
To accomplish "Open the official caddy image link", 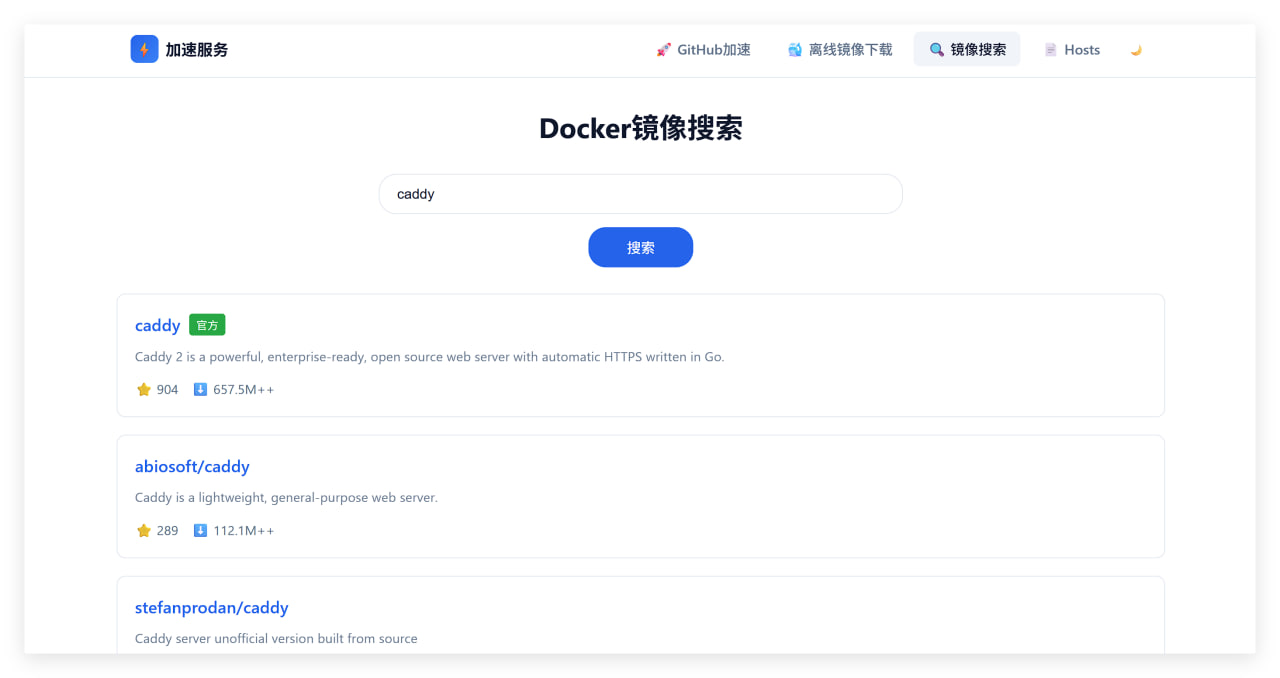I will pyautogui.click(x=157, y=325).
